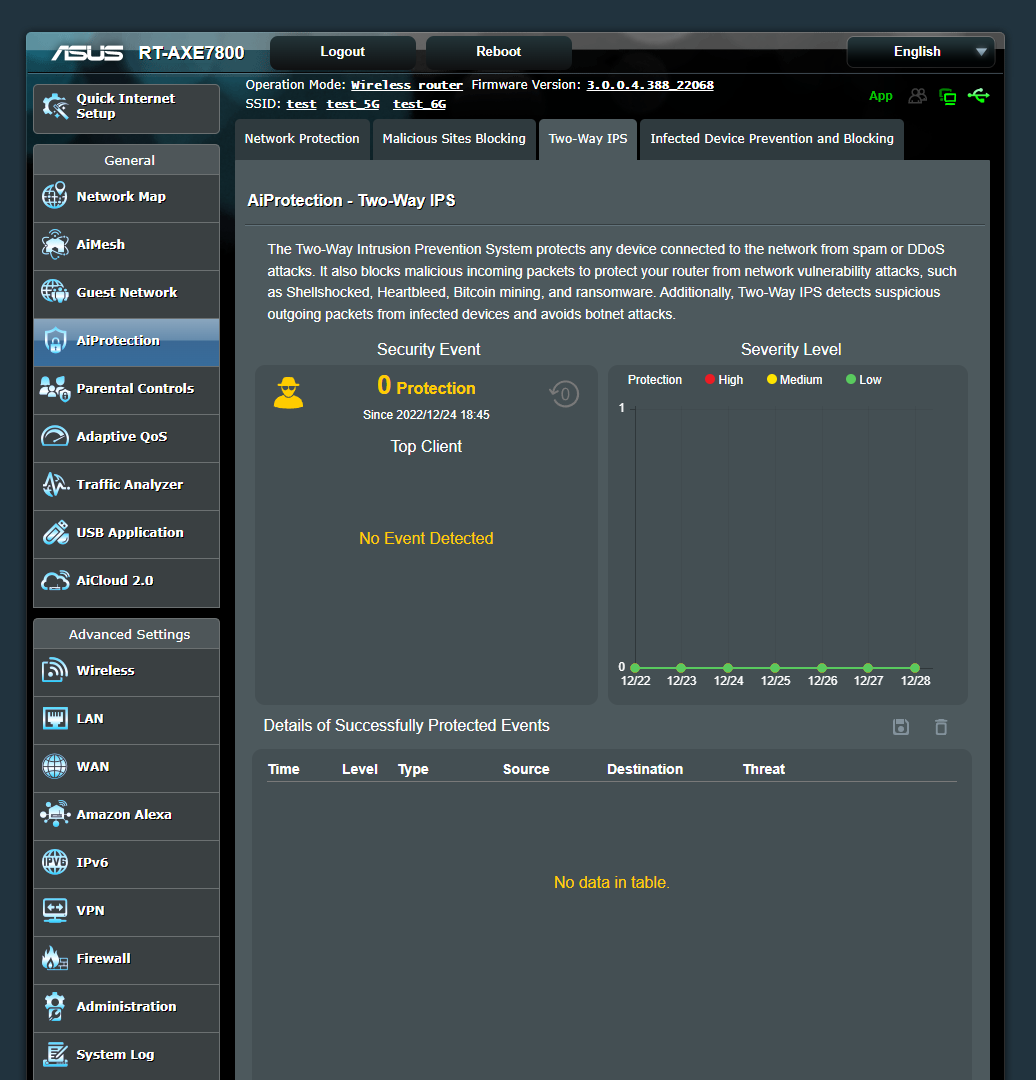The height and width of the screenshot is (1080, 1036).
Task: Open the English language dropdown
Action: tap(920, 52)
